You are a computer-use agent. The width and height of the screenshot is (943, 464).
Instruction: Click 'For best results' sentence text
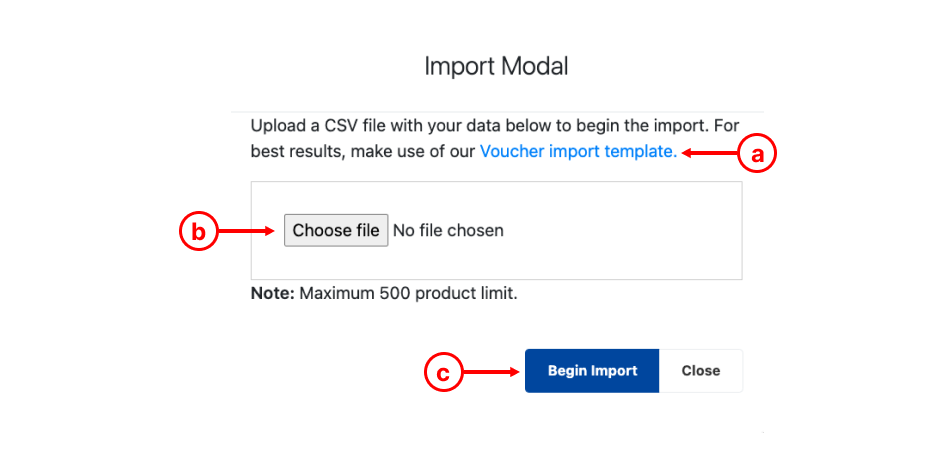click(x=495, y=139)
